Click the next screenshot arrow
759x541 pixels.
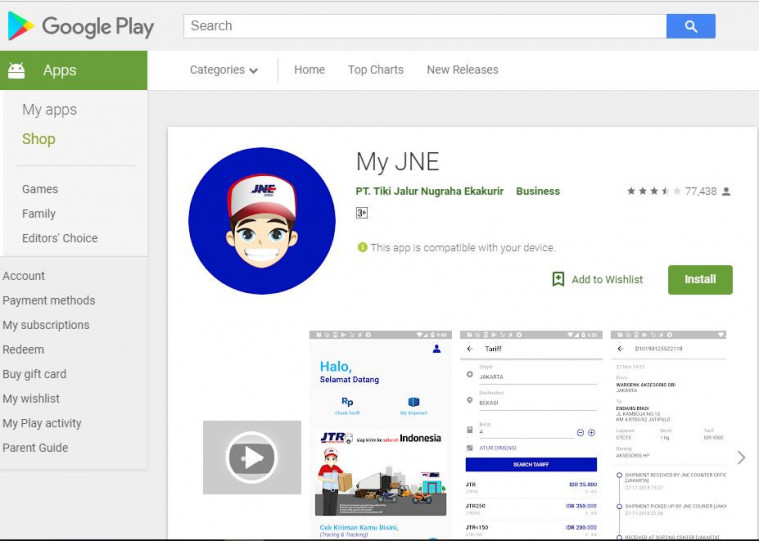pyautogui.click(x=740, y=457)
